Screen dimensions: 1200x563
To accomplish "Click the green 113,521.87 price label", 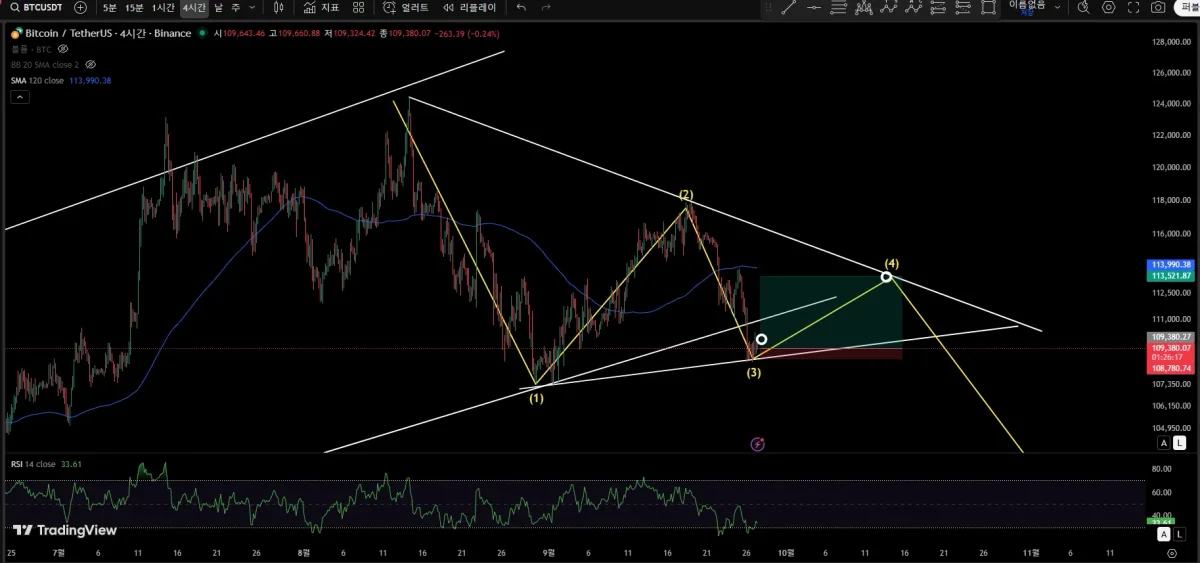I will pos(1172,275).
